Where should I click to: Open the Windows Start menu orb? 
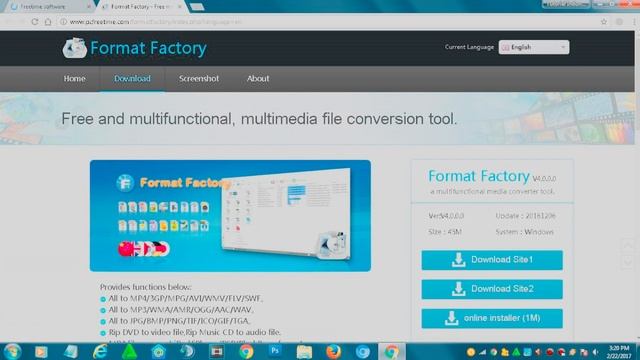point(12,351)
